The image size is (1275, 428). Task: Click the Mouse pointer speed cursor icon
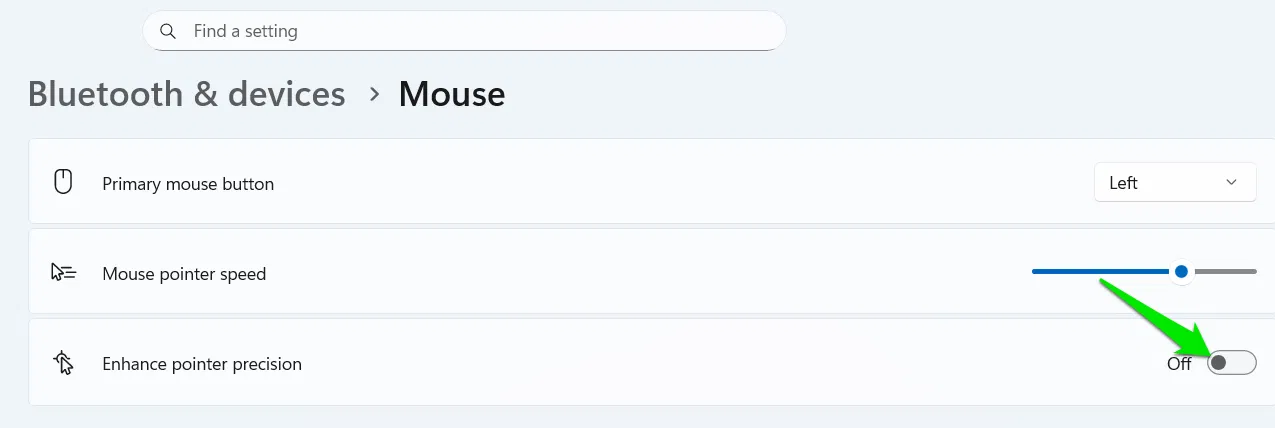click(x=63, y=273)
